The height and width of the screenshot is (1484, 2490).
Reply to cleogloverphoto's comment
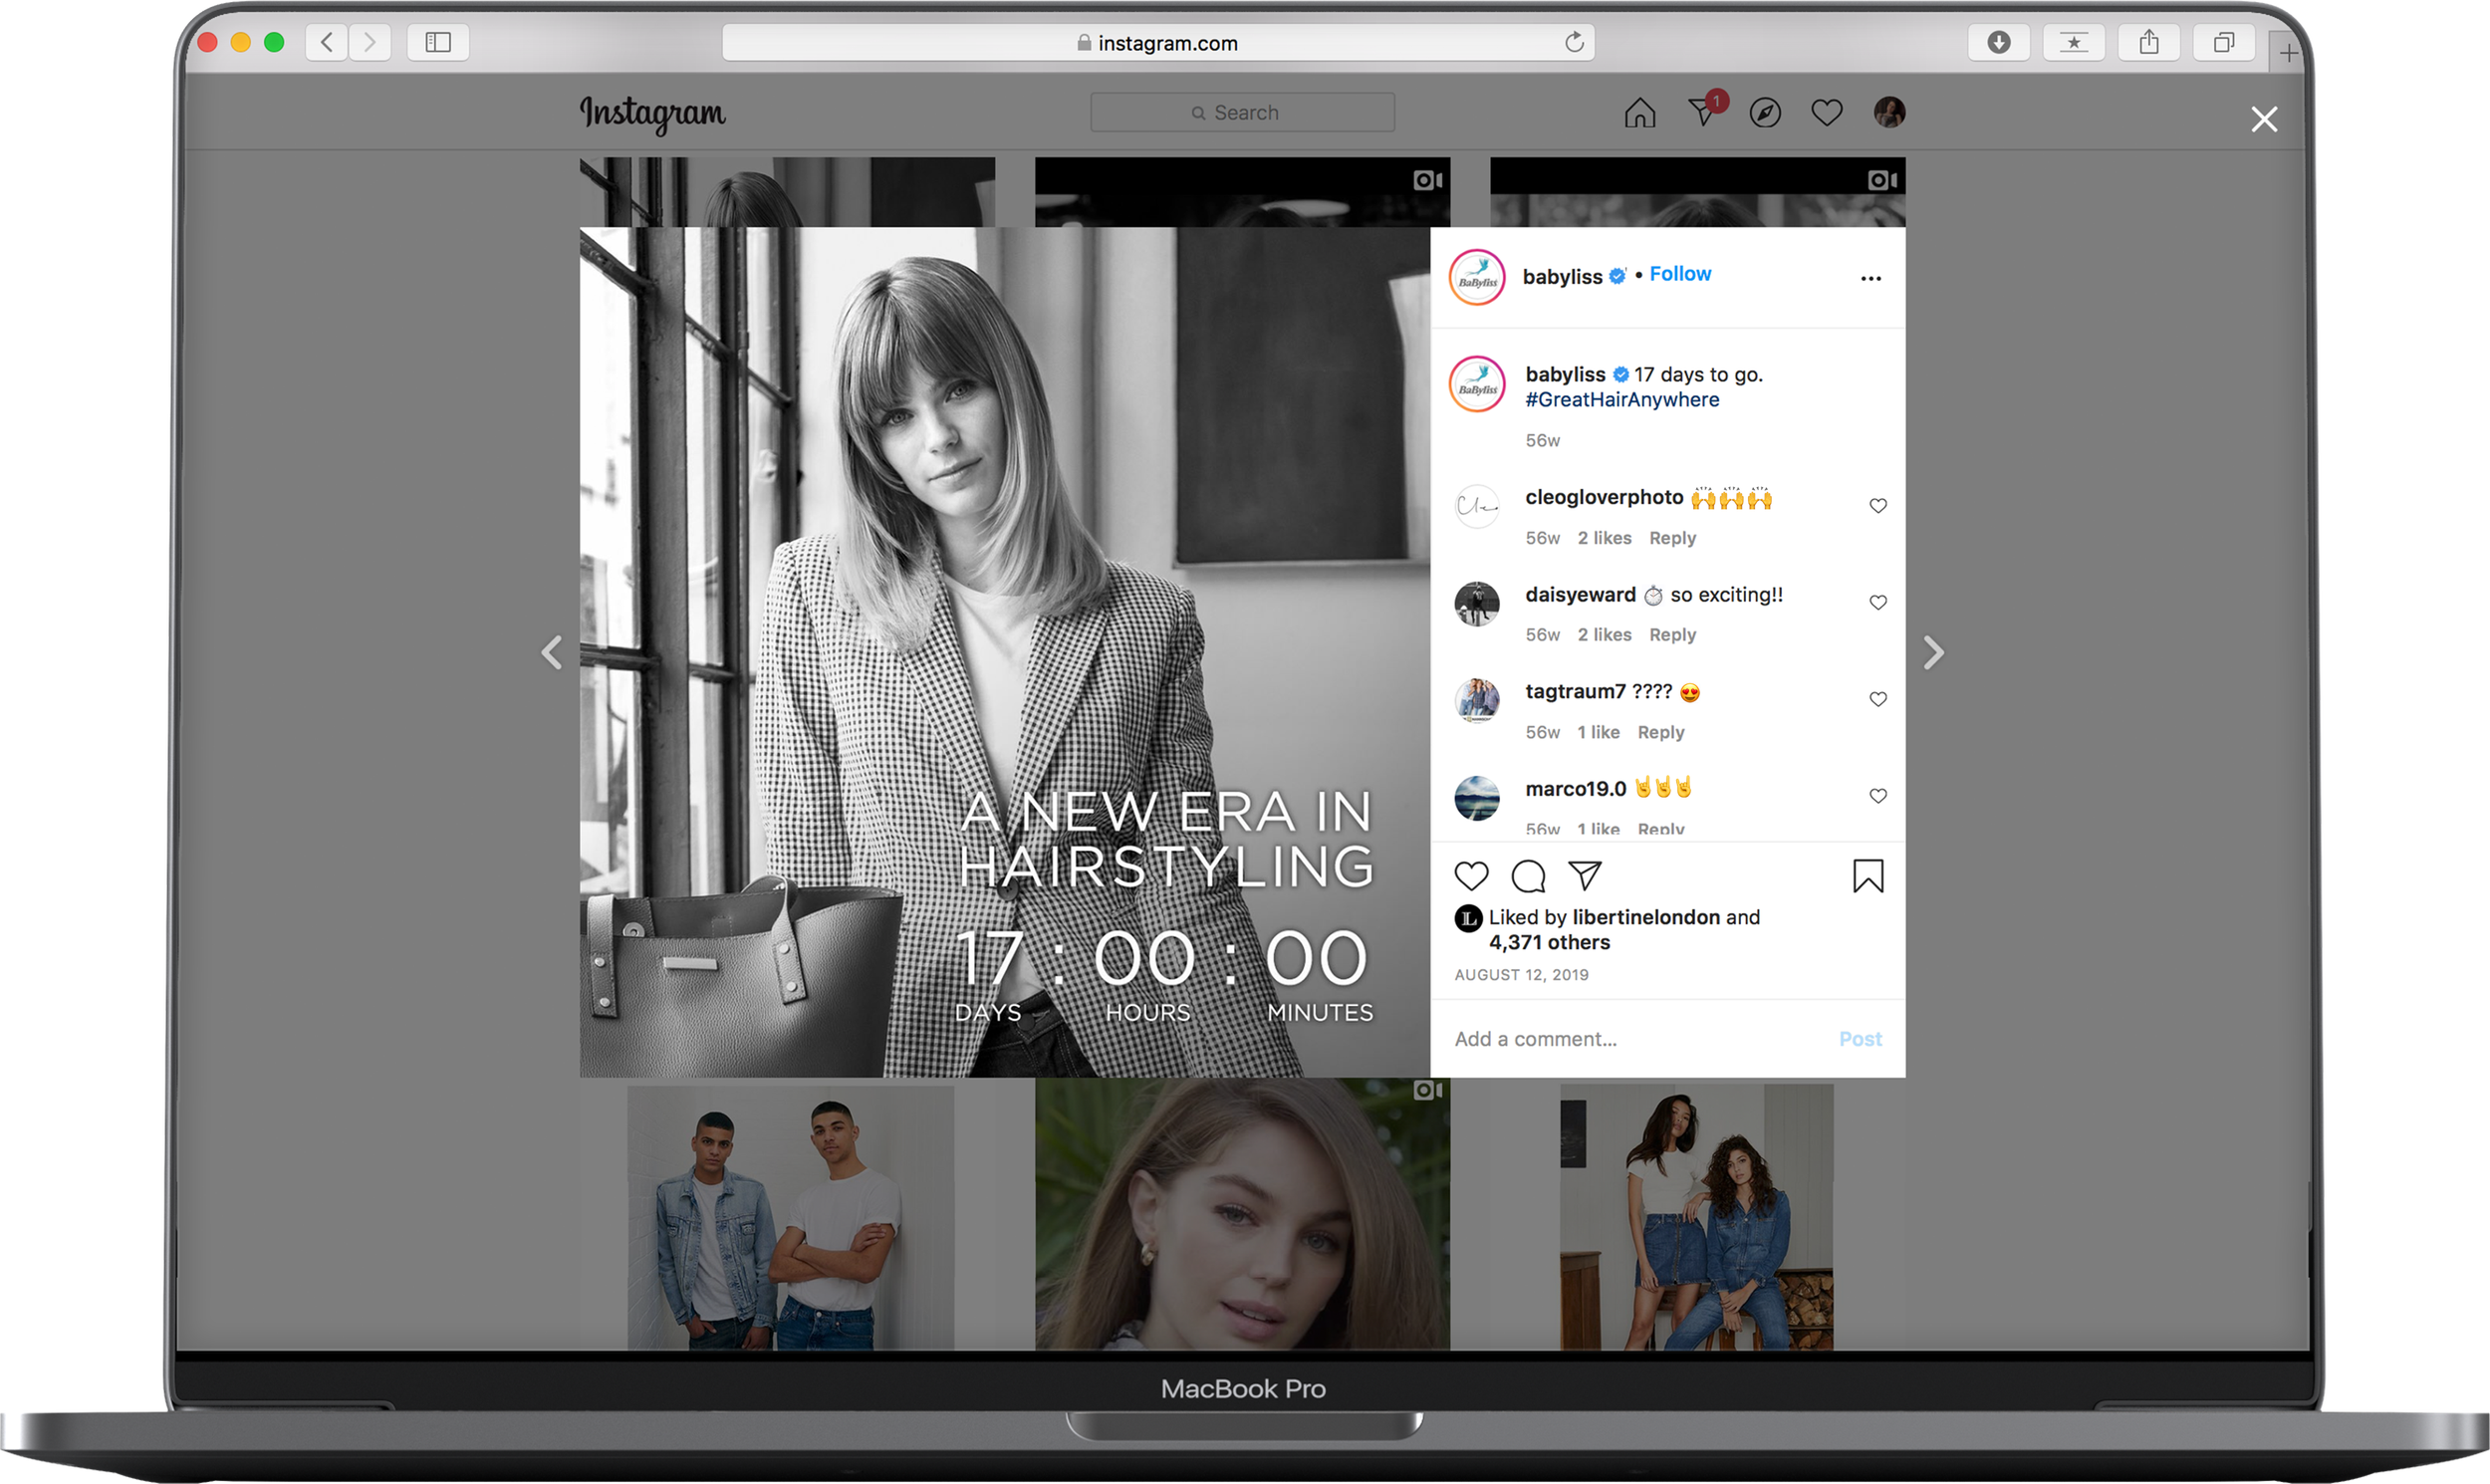point(1671,538)
